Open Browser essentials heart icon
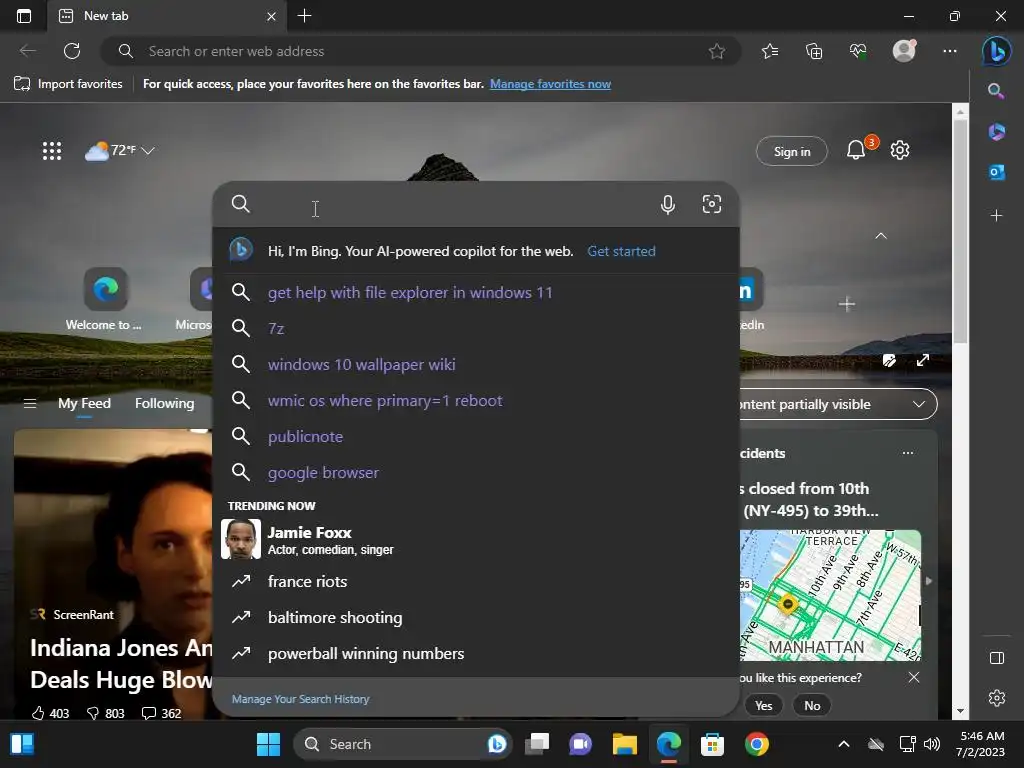Screen dimensions: 1024x768 [858, 51]
